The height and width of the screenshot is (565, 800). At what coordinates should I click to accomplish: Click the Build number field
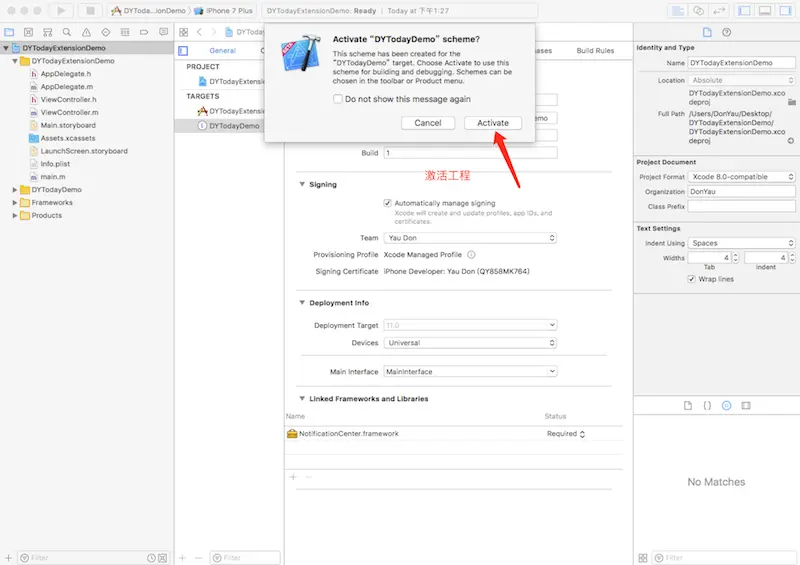point(470,153)
